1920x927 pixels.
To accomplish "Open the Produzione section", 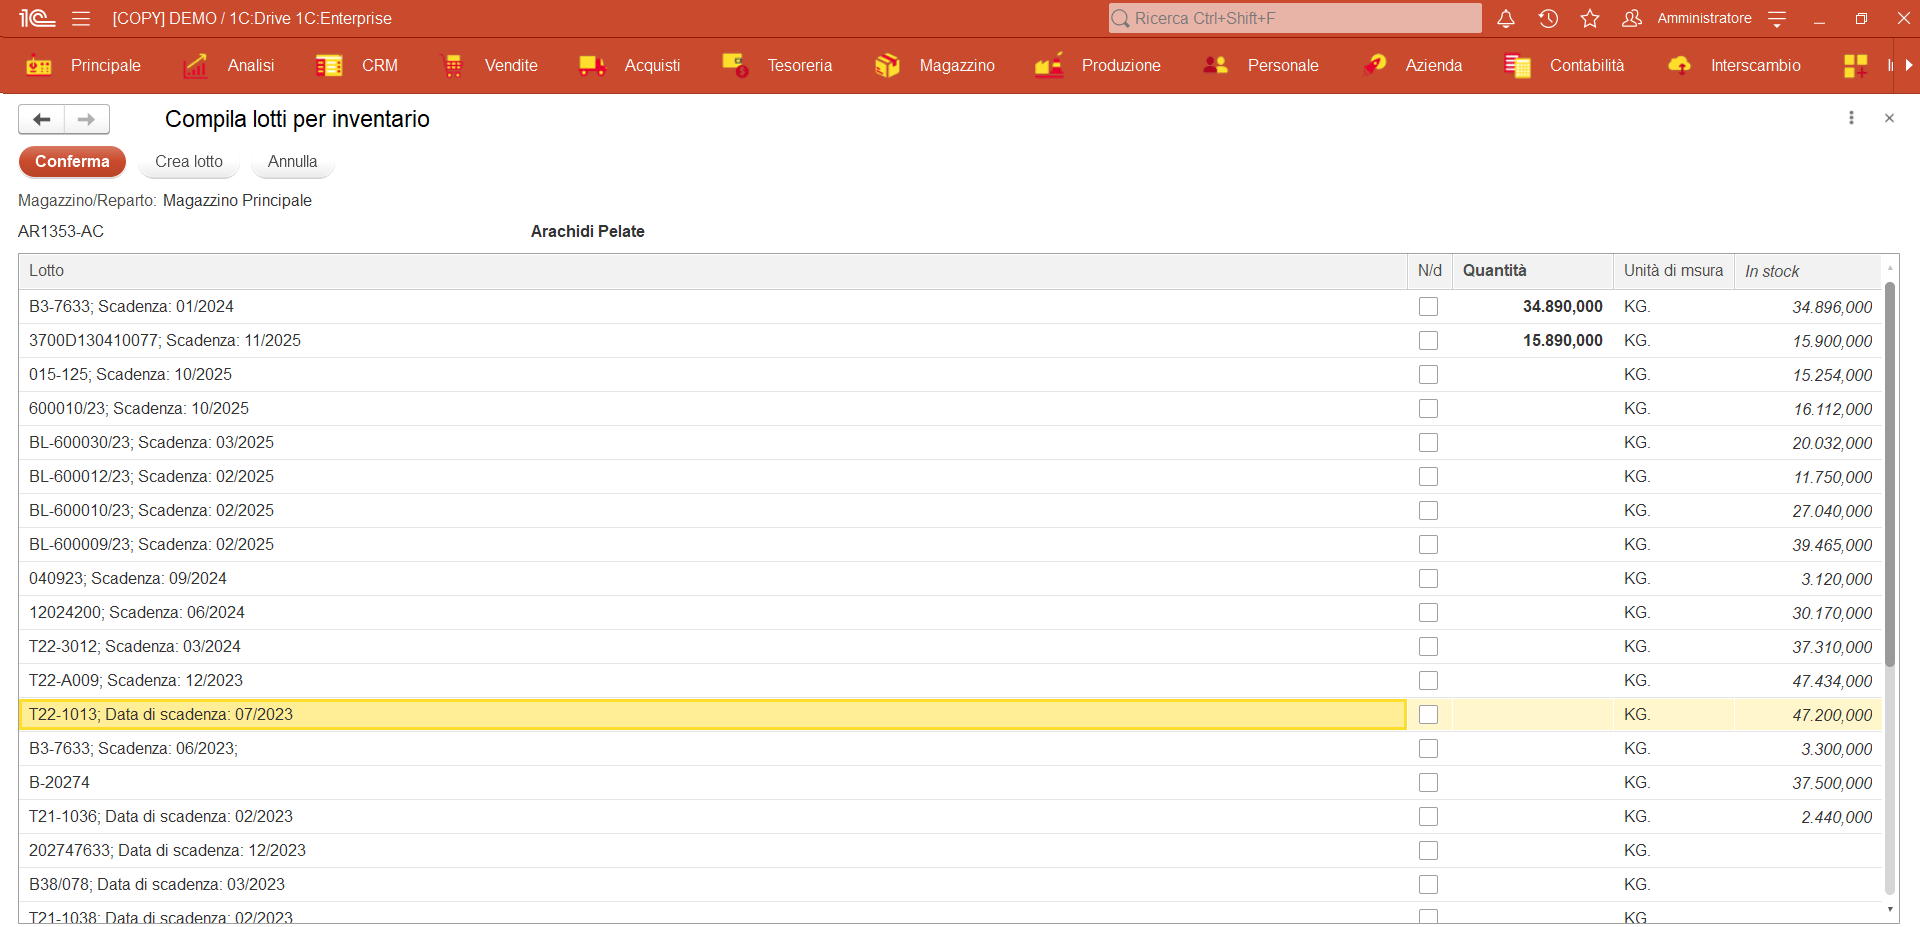I will (x=1121, y=65).
